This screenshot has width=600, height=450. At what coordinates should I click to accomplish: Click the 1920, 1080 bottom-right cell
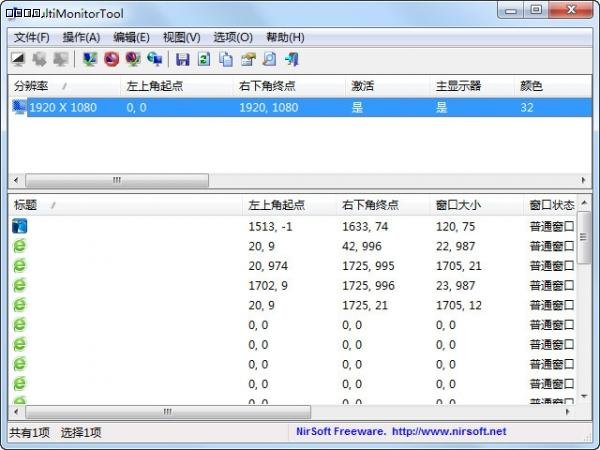[x=269, y=108]
